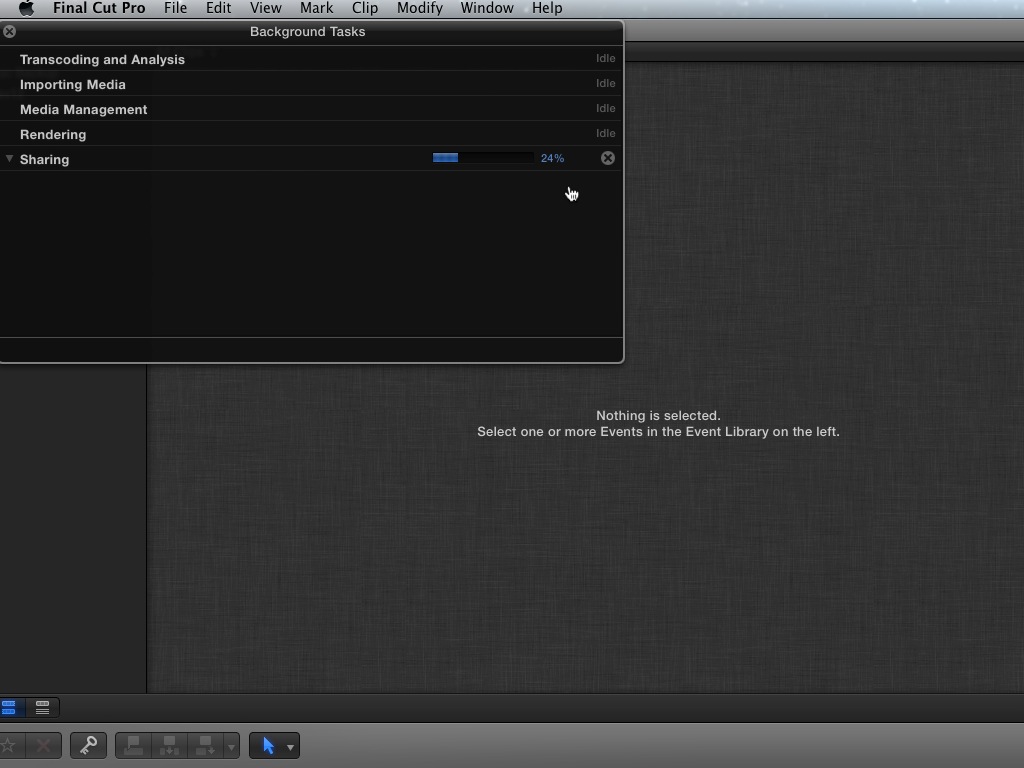Open edit options dropdown beside append
Image resolution: width=1024 pixels, height=768 pixels.
click(231, 746)
